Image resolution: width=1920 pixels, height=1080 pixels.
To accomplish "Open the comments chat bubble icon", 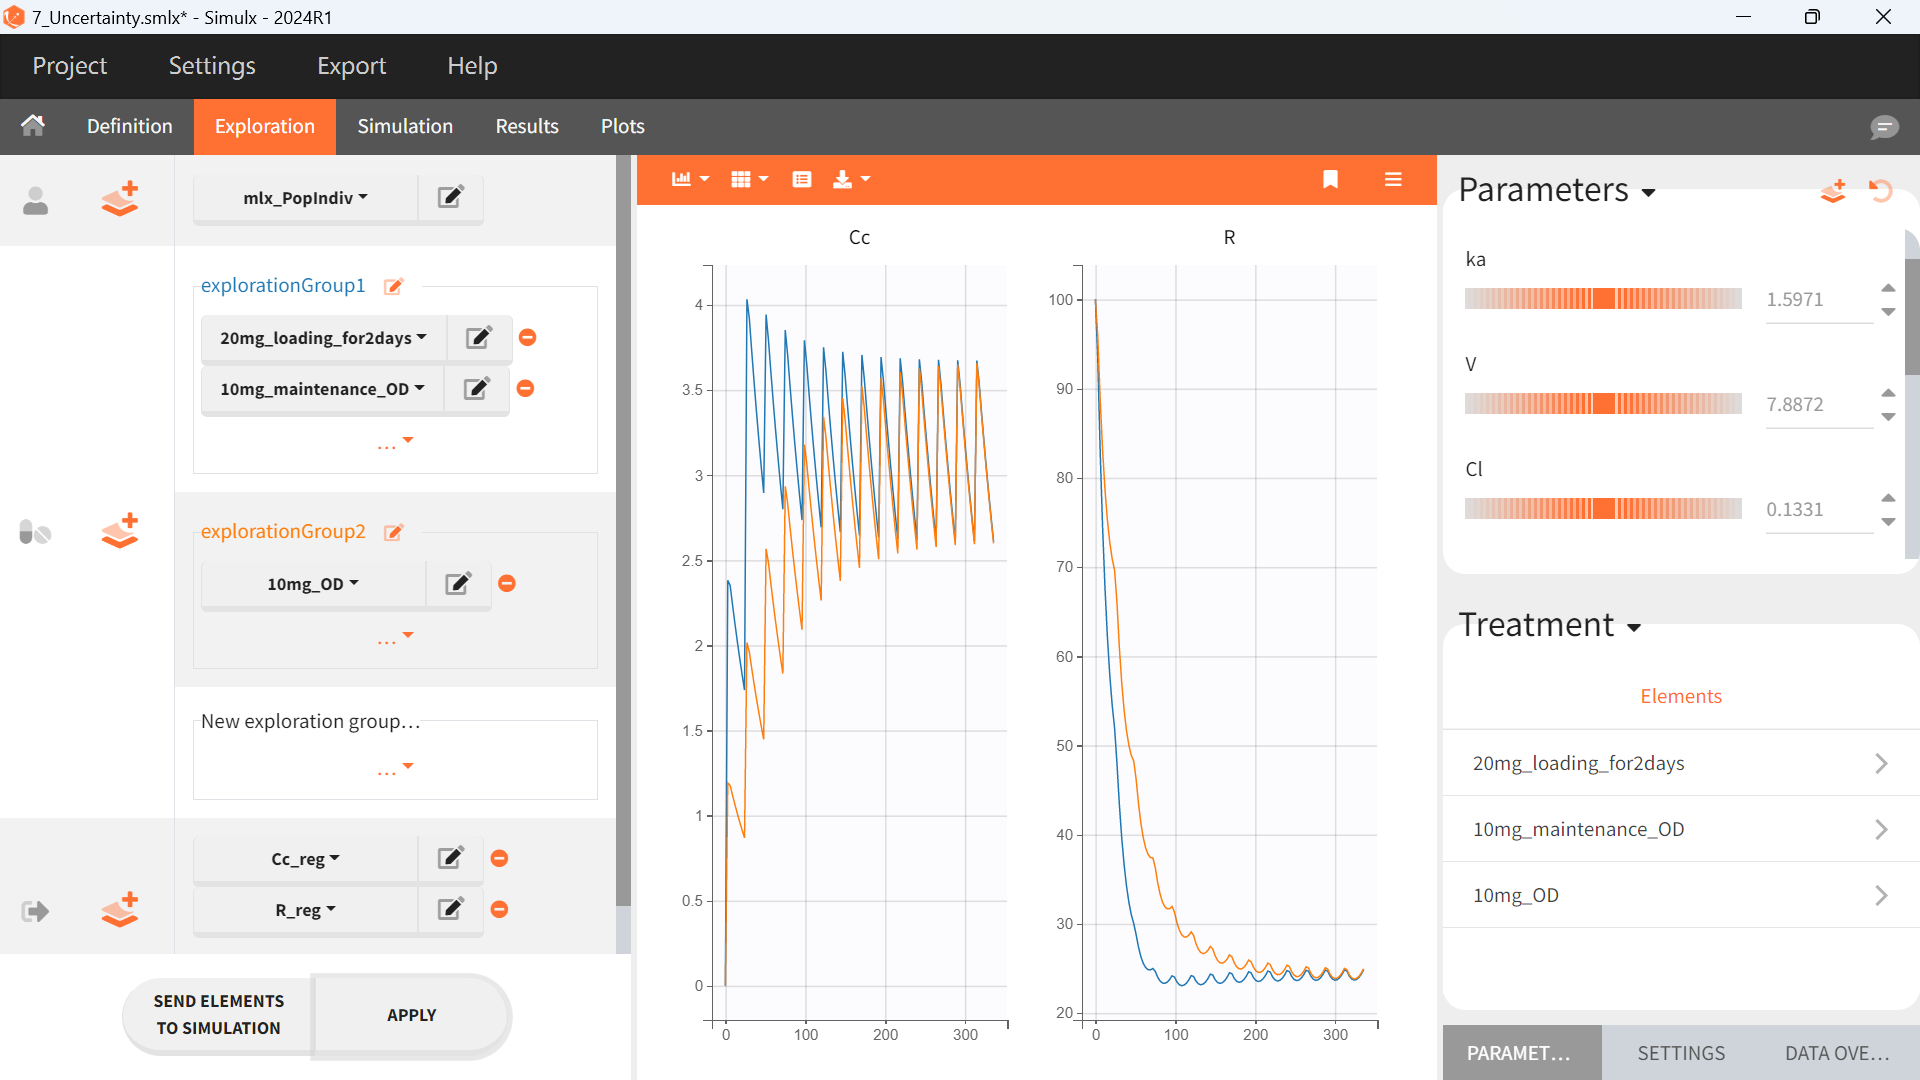I will click(1884, 127).
